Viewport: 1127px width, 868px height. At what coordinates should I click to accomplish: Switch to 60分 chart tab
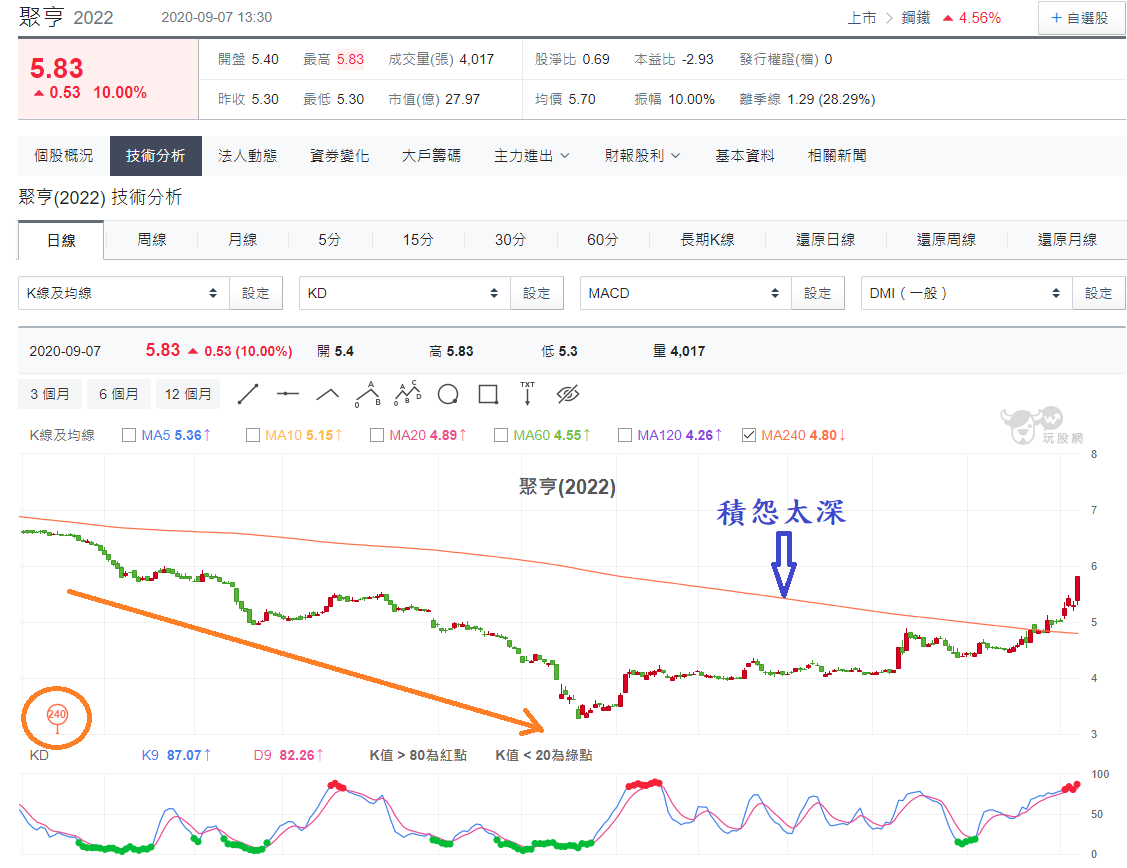pos(602,239)
